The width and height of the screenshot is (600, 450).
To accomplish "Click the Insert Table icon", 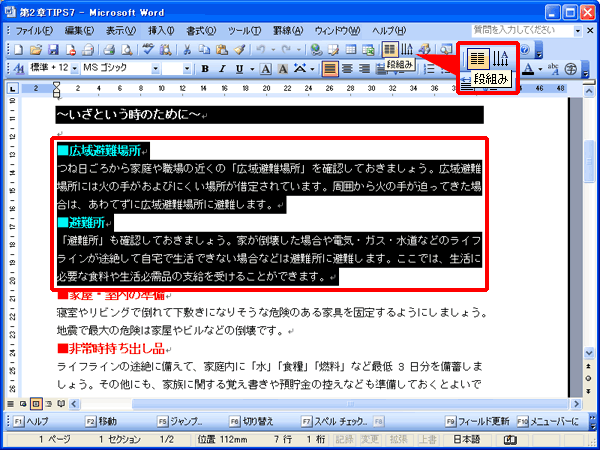I will [351, 50].
